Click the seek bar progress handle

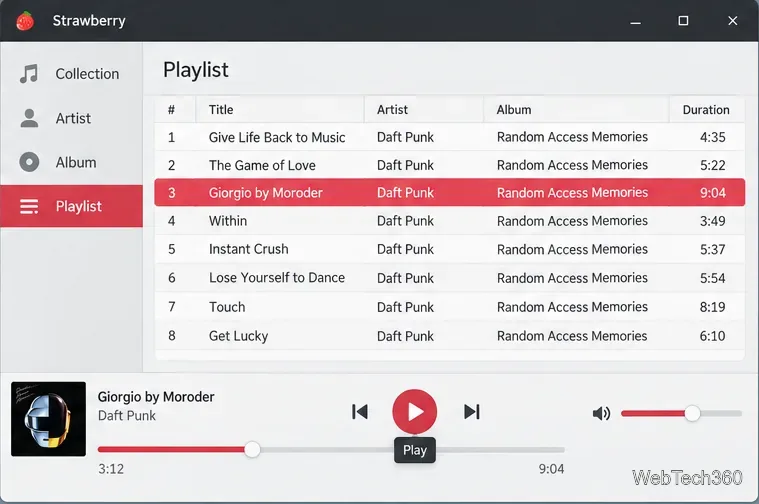pos(252,449)
